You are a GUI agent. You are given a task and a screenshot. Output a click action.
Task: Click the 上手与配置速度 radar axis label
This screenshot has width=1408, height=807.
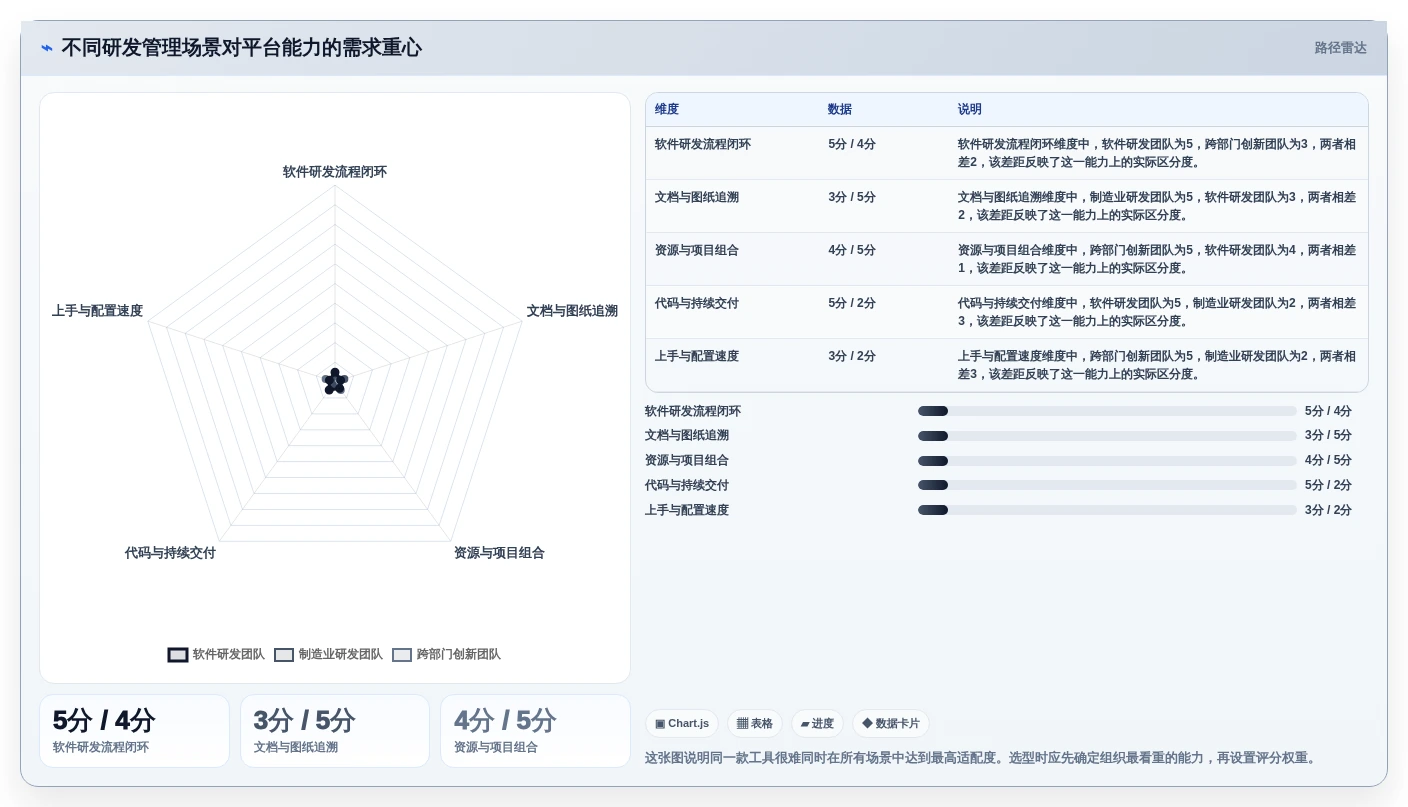coord(97,311)
